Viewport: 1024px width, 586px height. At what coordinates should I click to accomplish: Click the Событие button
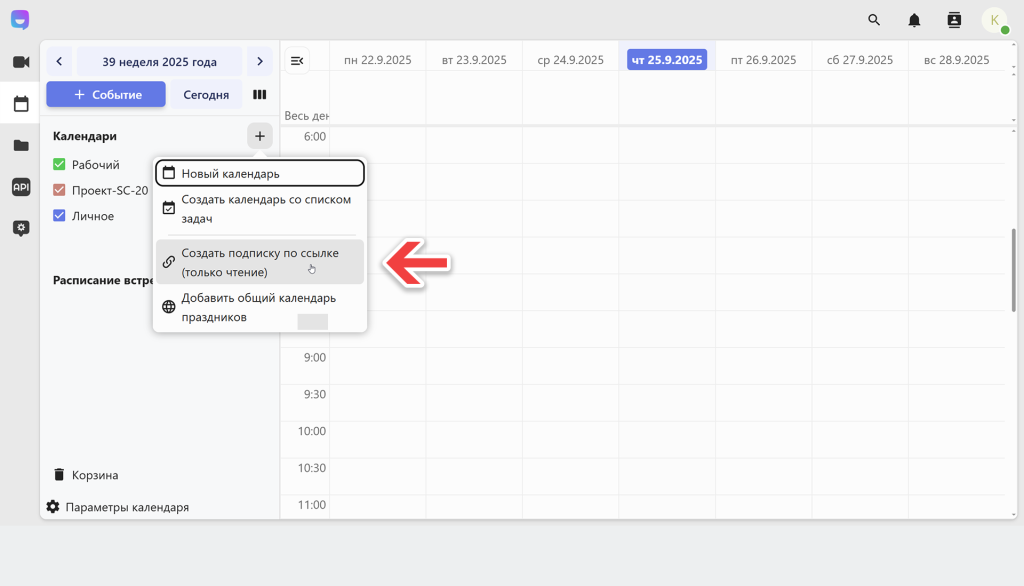point(106,95)
